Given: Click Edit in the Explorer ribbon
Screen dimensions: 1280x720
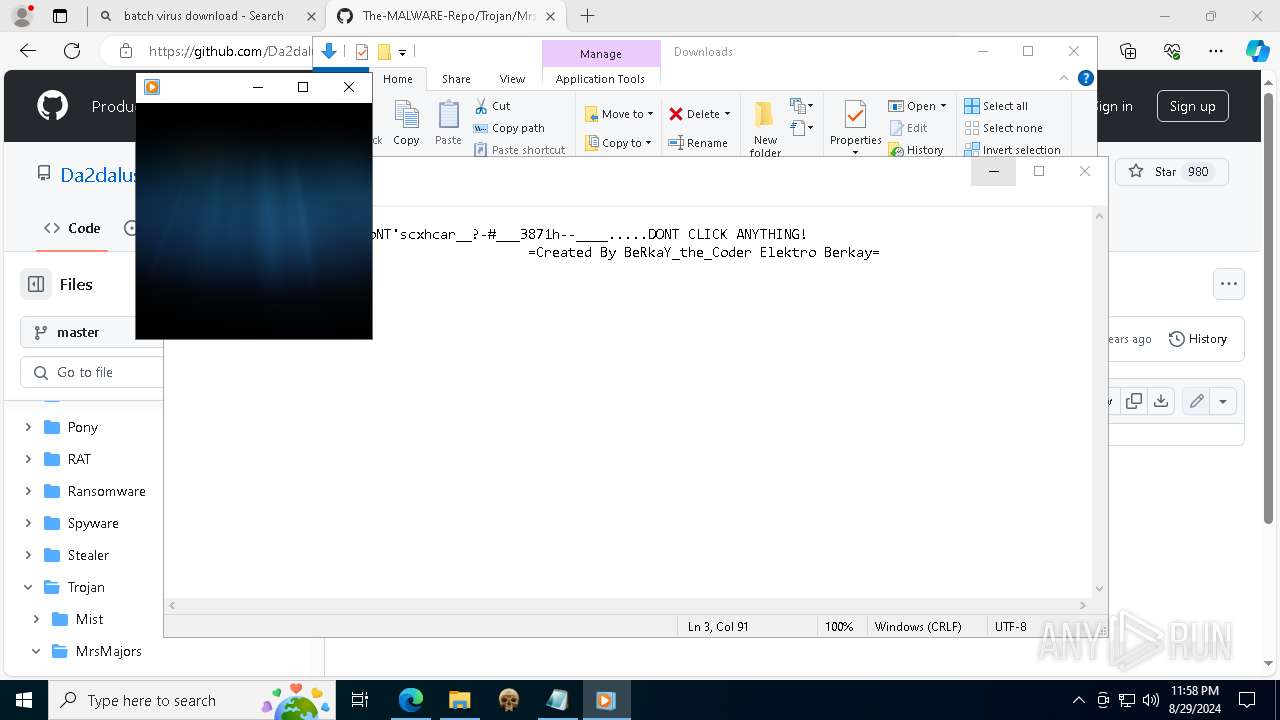Looking at the screenshot, I should click(908, 128).
